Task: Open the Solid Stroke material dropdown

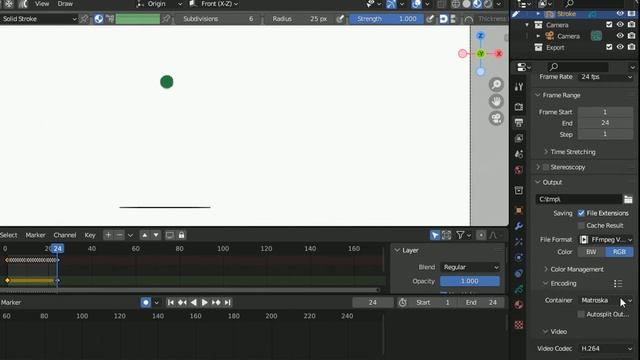Action: click(39, 19)
